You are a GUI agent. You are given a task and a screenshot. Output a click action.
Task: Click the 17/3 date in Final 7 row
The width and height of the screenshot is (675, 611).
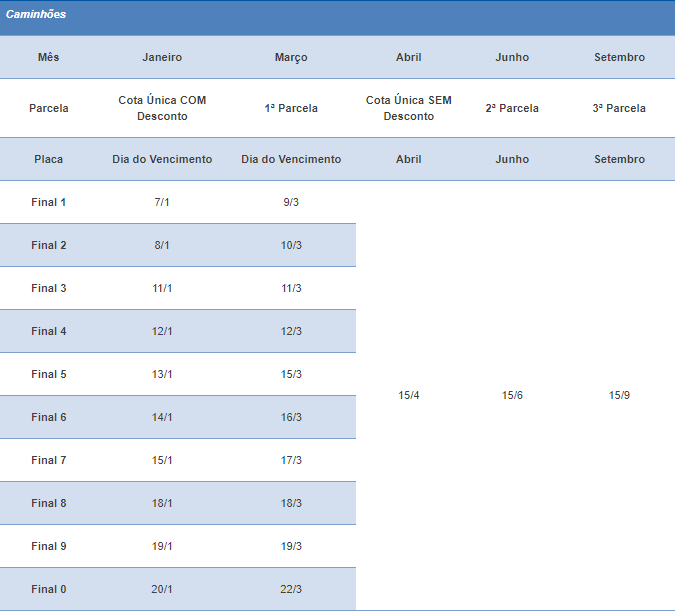291,460
